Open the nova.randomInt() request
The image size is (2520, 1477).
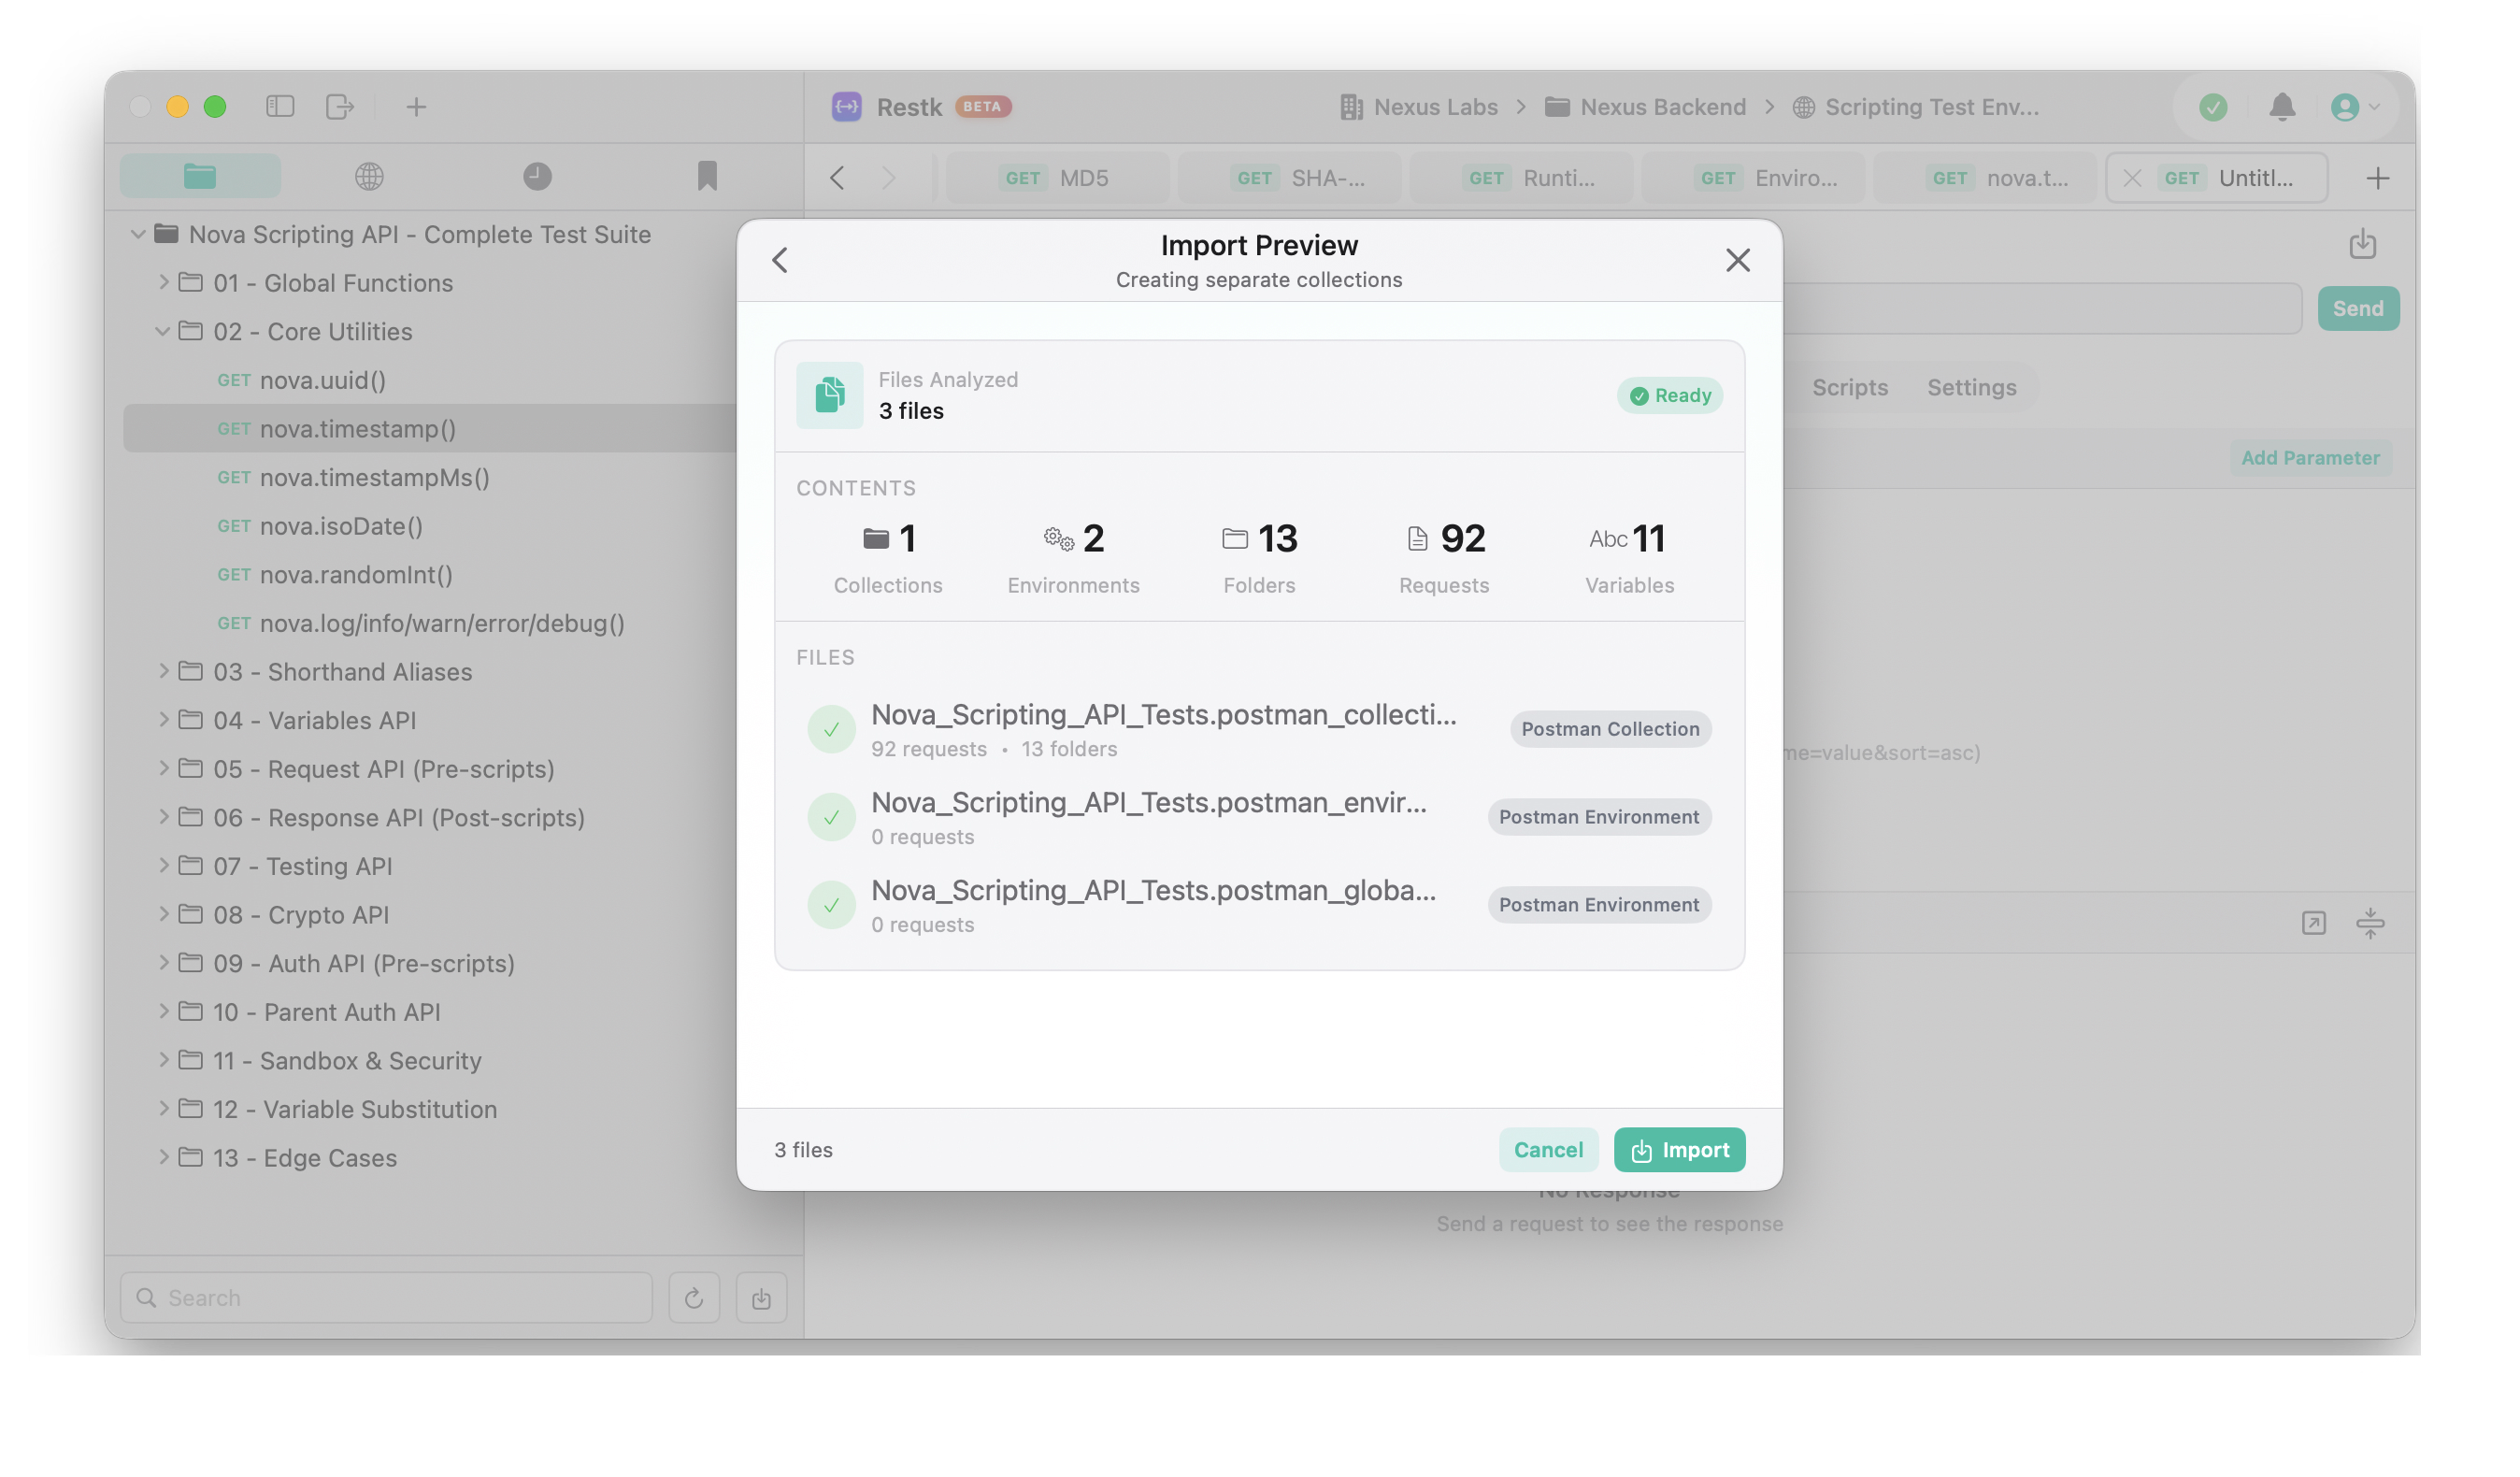click(356, 574)
